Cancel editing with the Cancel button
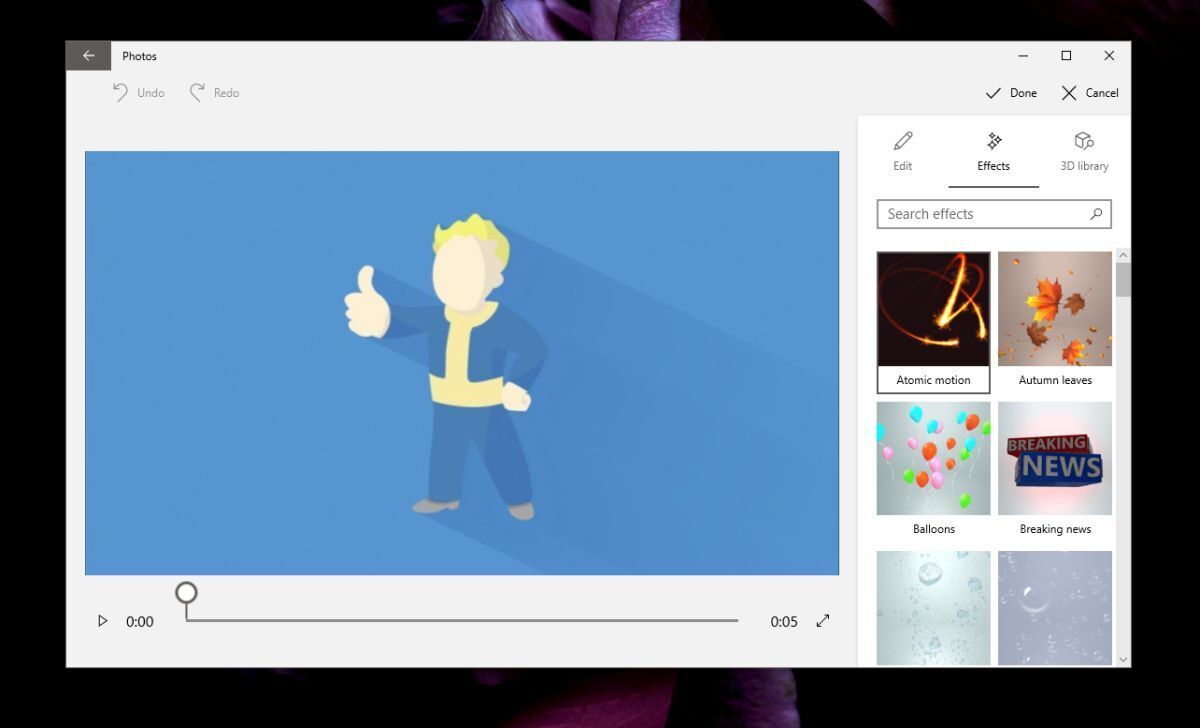1200x728 pixels. [1088, 92]
